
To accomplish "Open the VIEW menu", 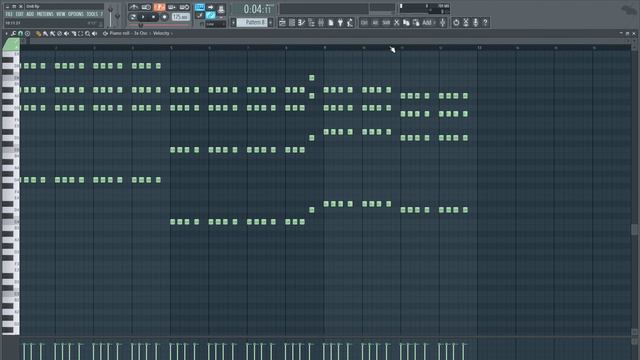I will pyautogui.click(x=60, y=14).
